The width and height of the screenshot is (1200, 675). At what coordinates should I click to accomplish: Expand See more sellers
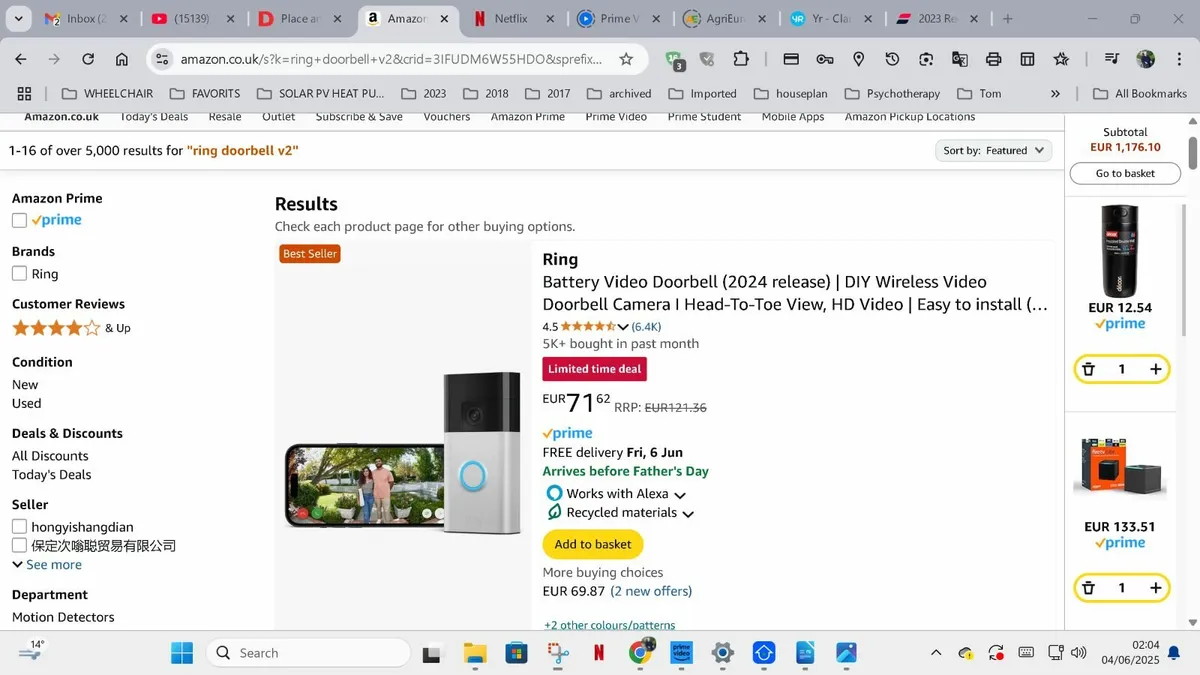[47, 564]
